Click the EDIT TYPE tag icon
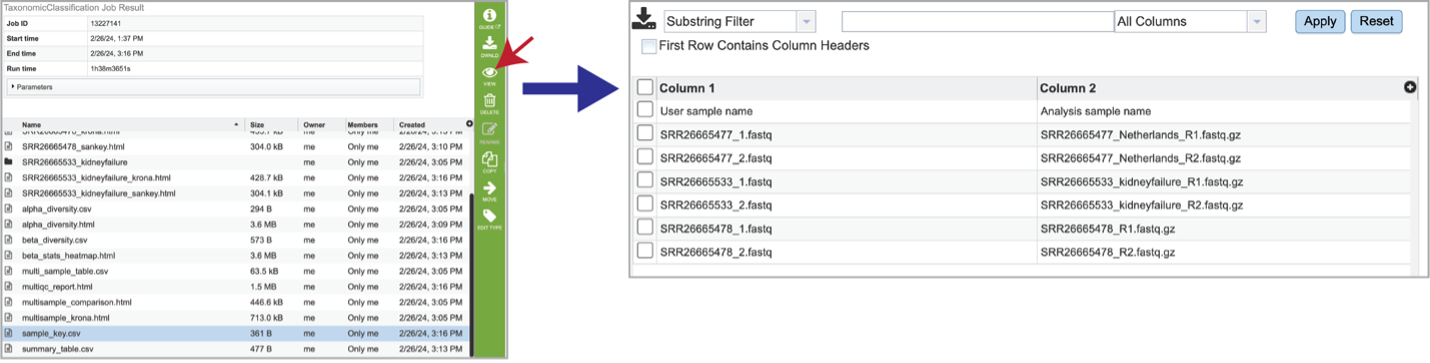The width and height of the screenshot is (1430, 363). click(x=489, y=219)
